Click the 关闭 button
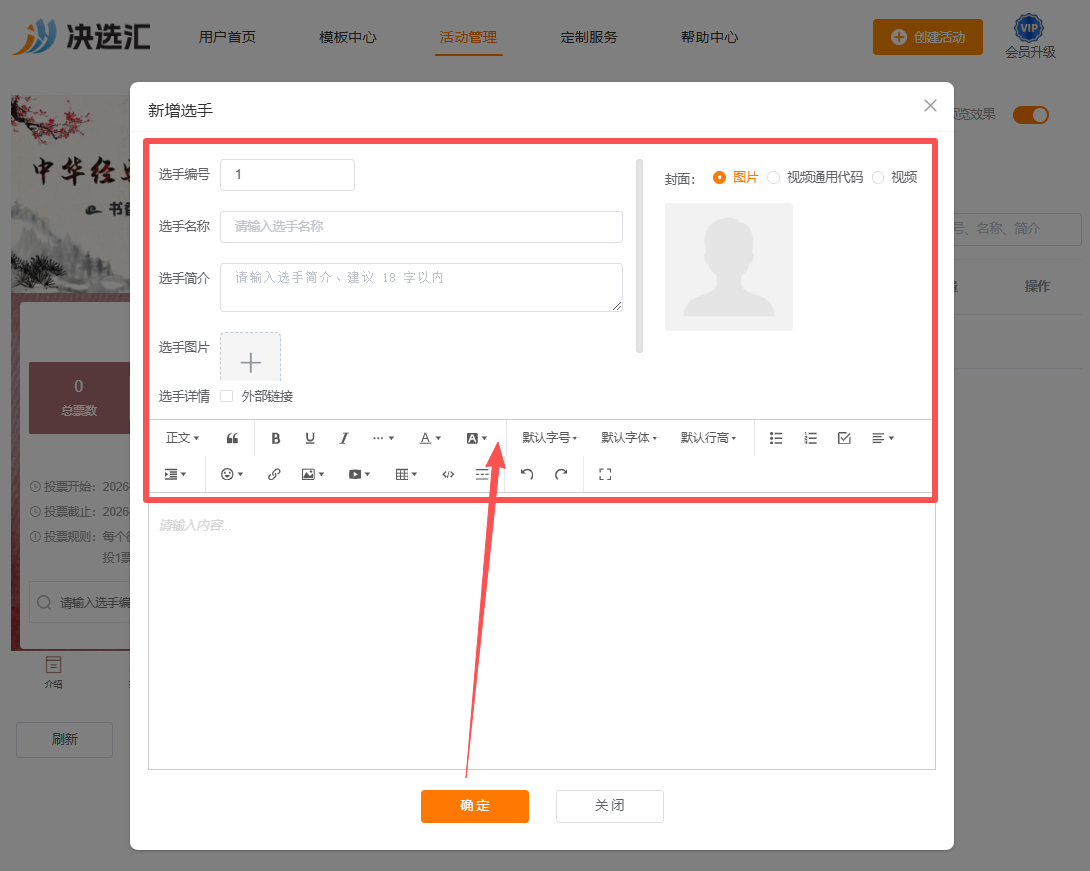1090x871 pixels. tap(610, 806)
